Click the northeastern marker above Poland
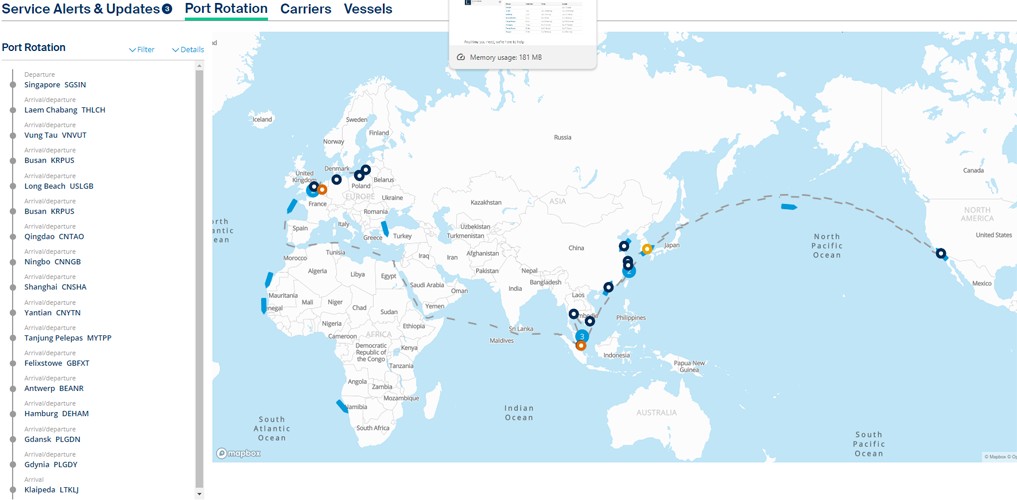 366,170
